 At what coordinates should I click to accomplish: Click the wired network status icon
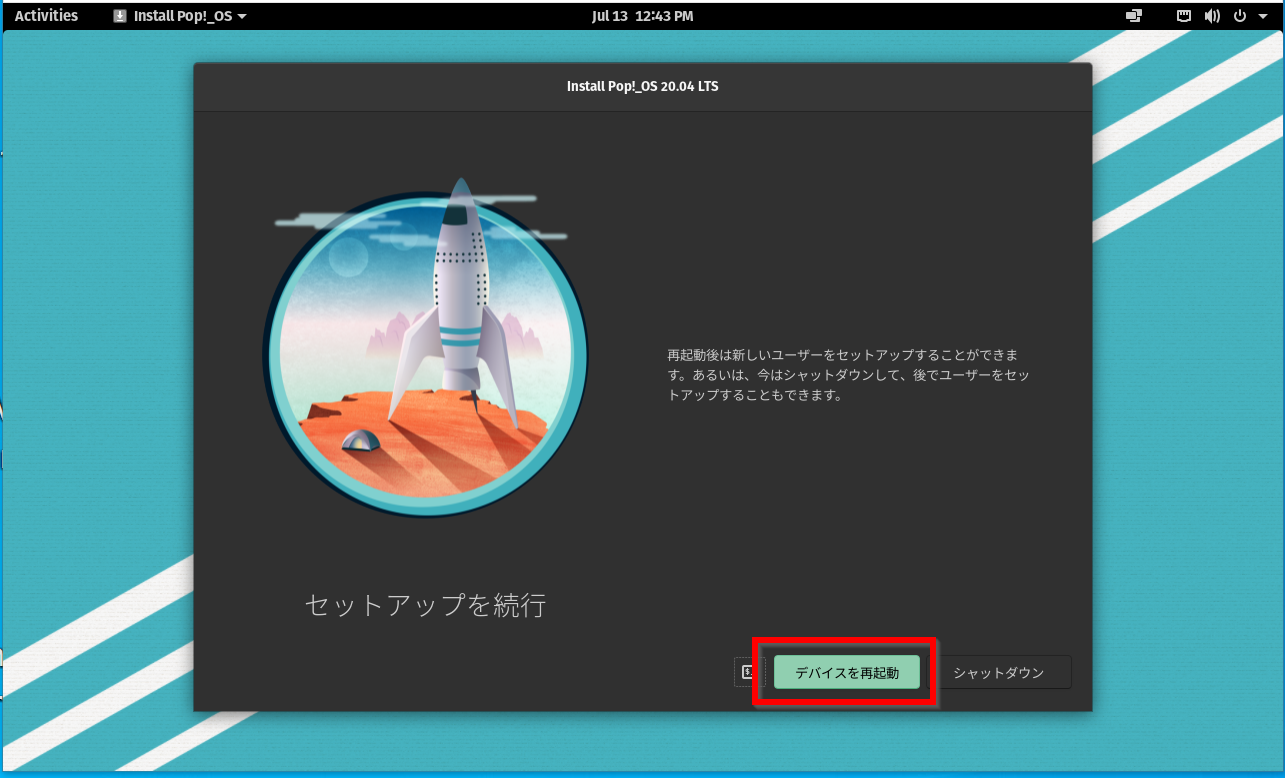click(x=1184, y=16)
